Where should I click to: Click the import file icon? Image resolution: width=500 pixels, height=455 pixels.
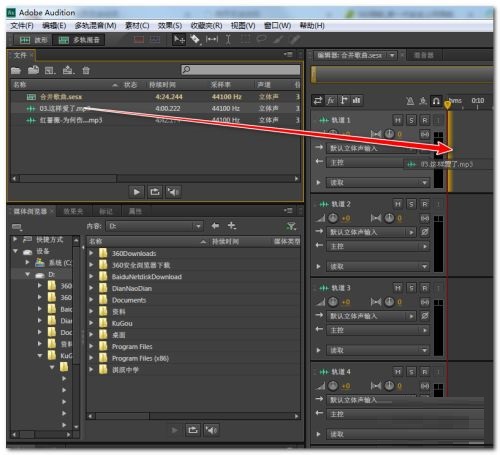(33, 70)
